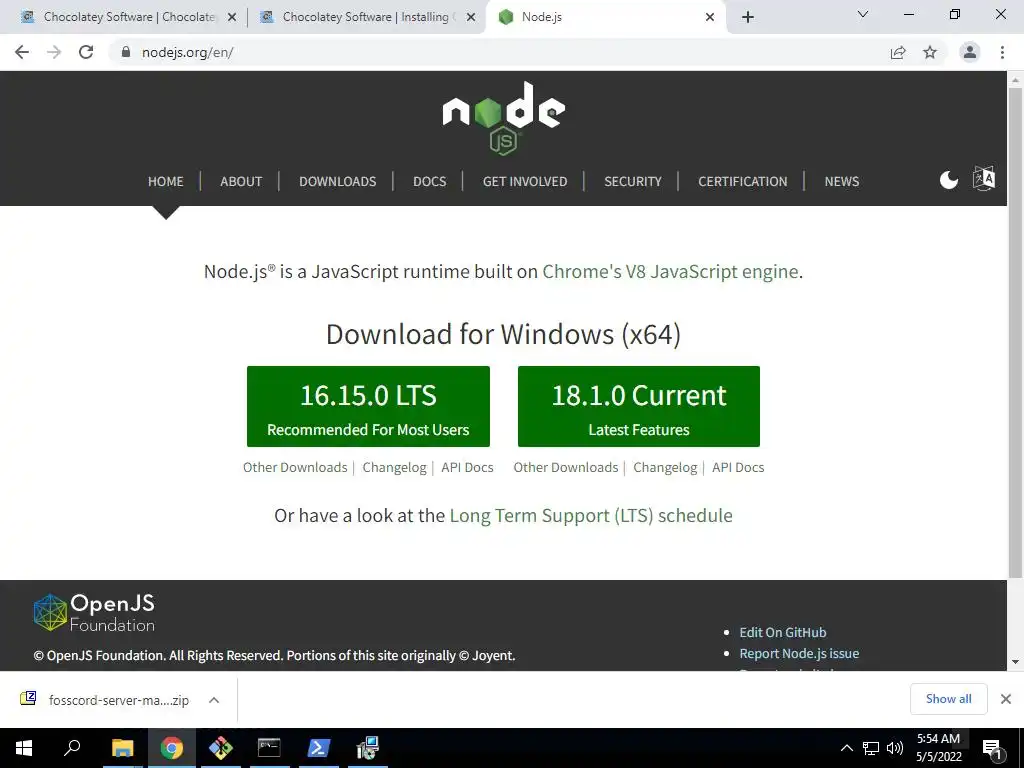Image resolution: width=1024 pixels, height=768 pixels.
Task: Open GET INVOLVED nav item
Action: [525, 182]
